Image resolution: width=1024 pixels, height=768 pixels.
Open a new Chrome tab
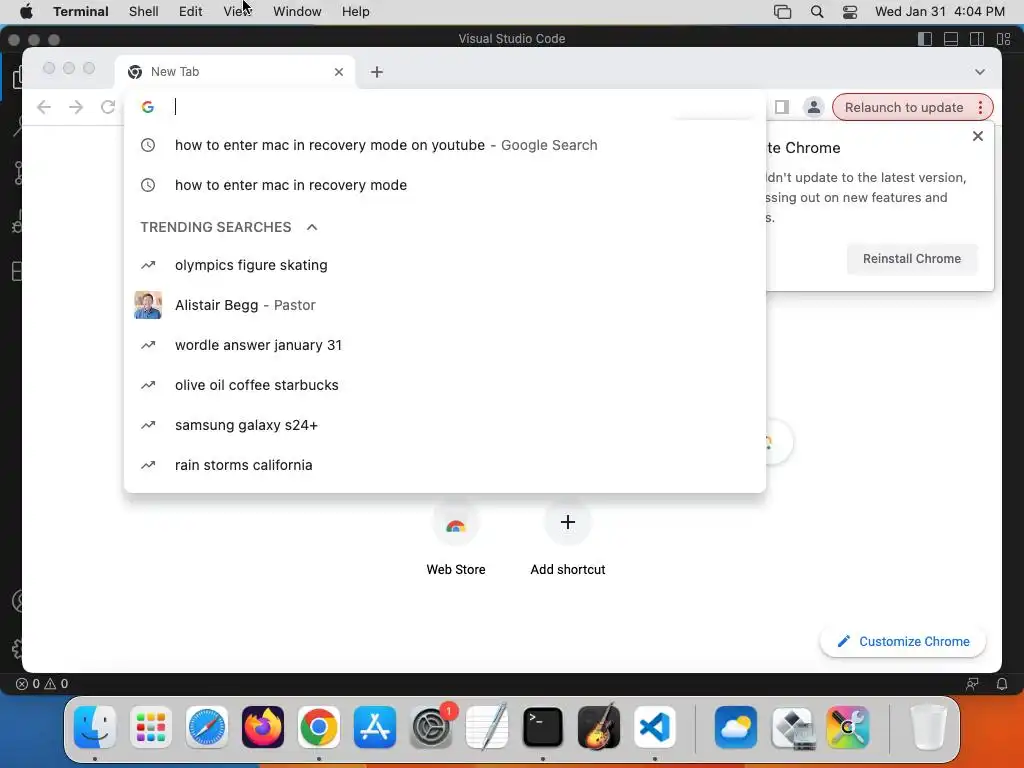[377, 72]
